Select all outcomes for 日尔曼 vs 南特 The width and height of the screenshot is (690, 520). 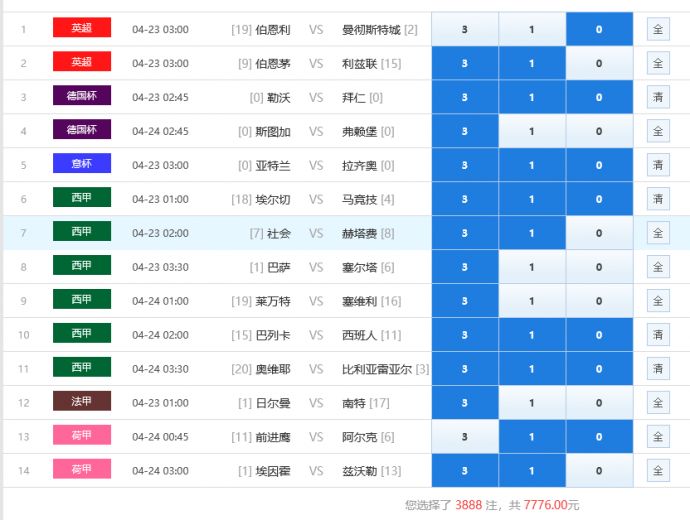point(658,403)
